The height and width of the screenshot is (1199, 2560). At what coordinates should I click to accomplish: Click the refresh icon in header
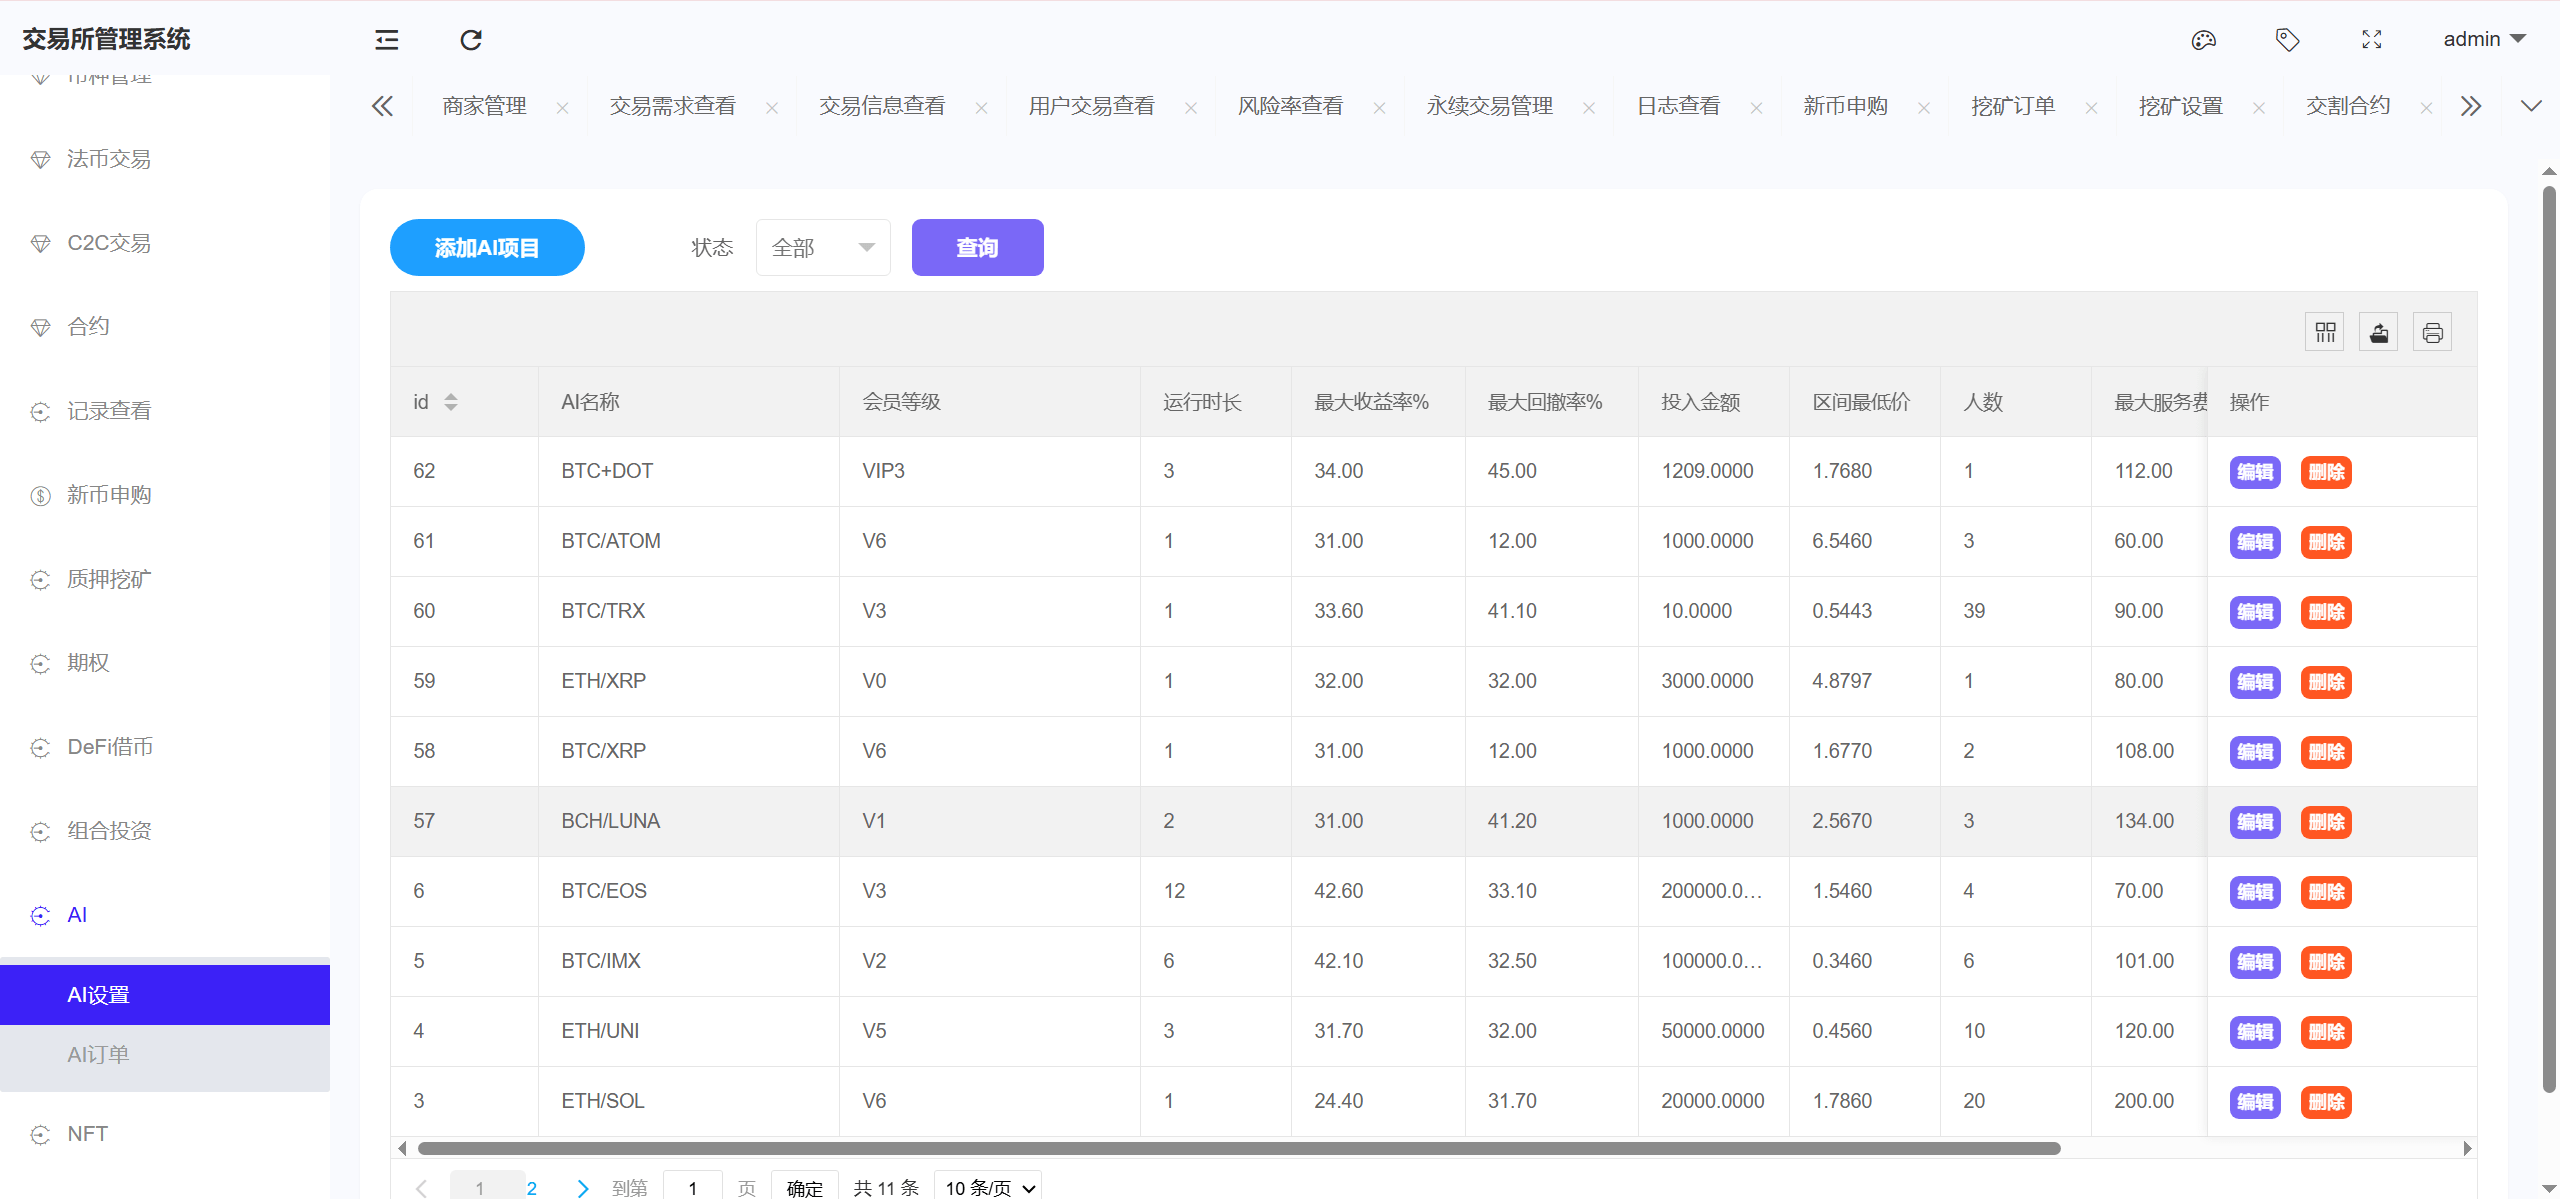pos(471,40)
